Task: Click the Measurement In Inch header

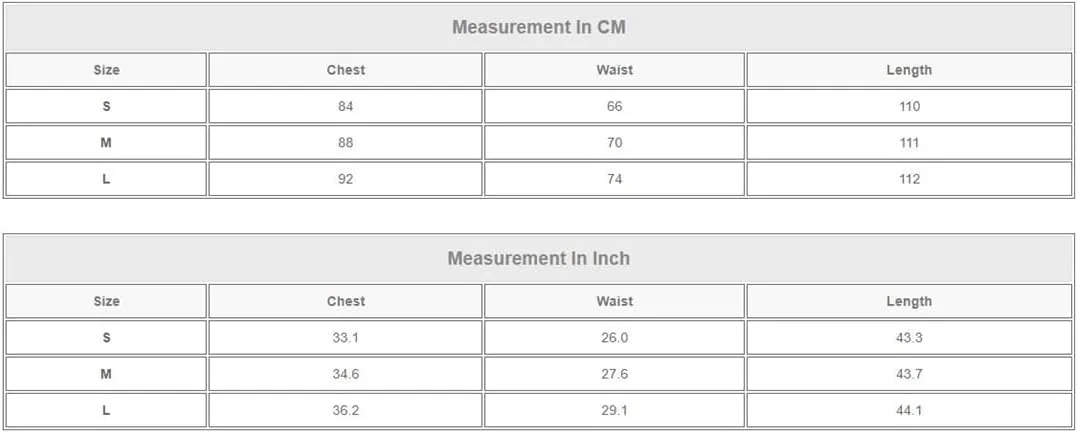Action: [x=538, y=258]
